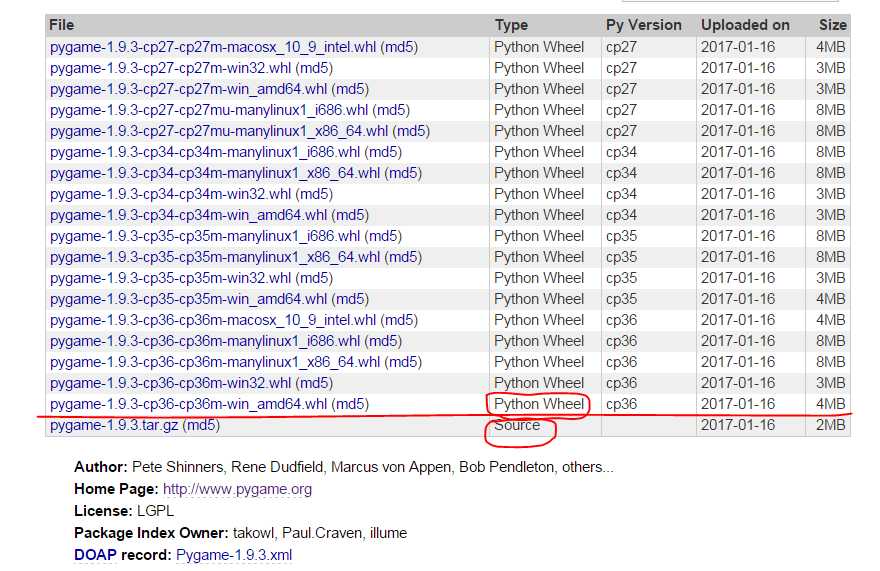
Task: Open pygame-1.9.3-cp34-cp34m-win32.whl link
Action: click(x=171, y=194)
